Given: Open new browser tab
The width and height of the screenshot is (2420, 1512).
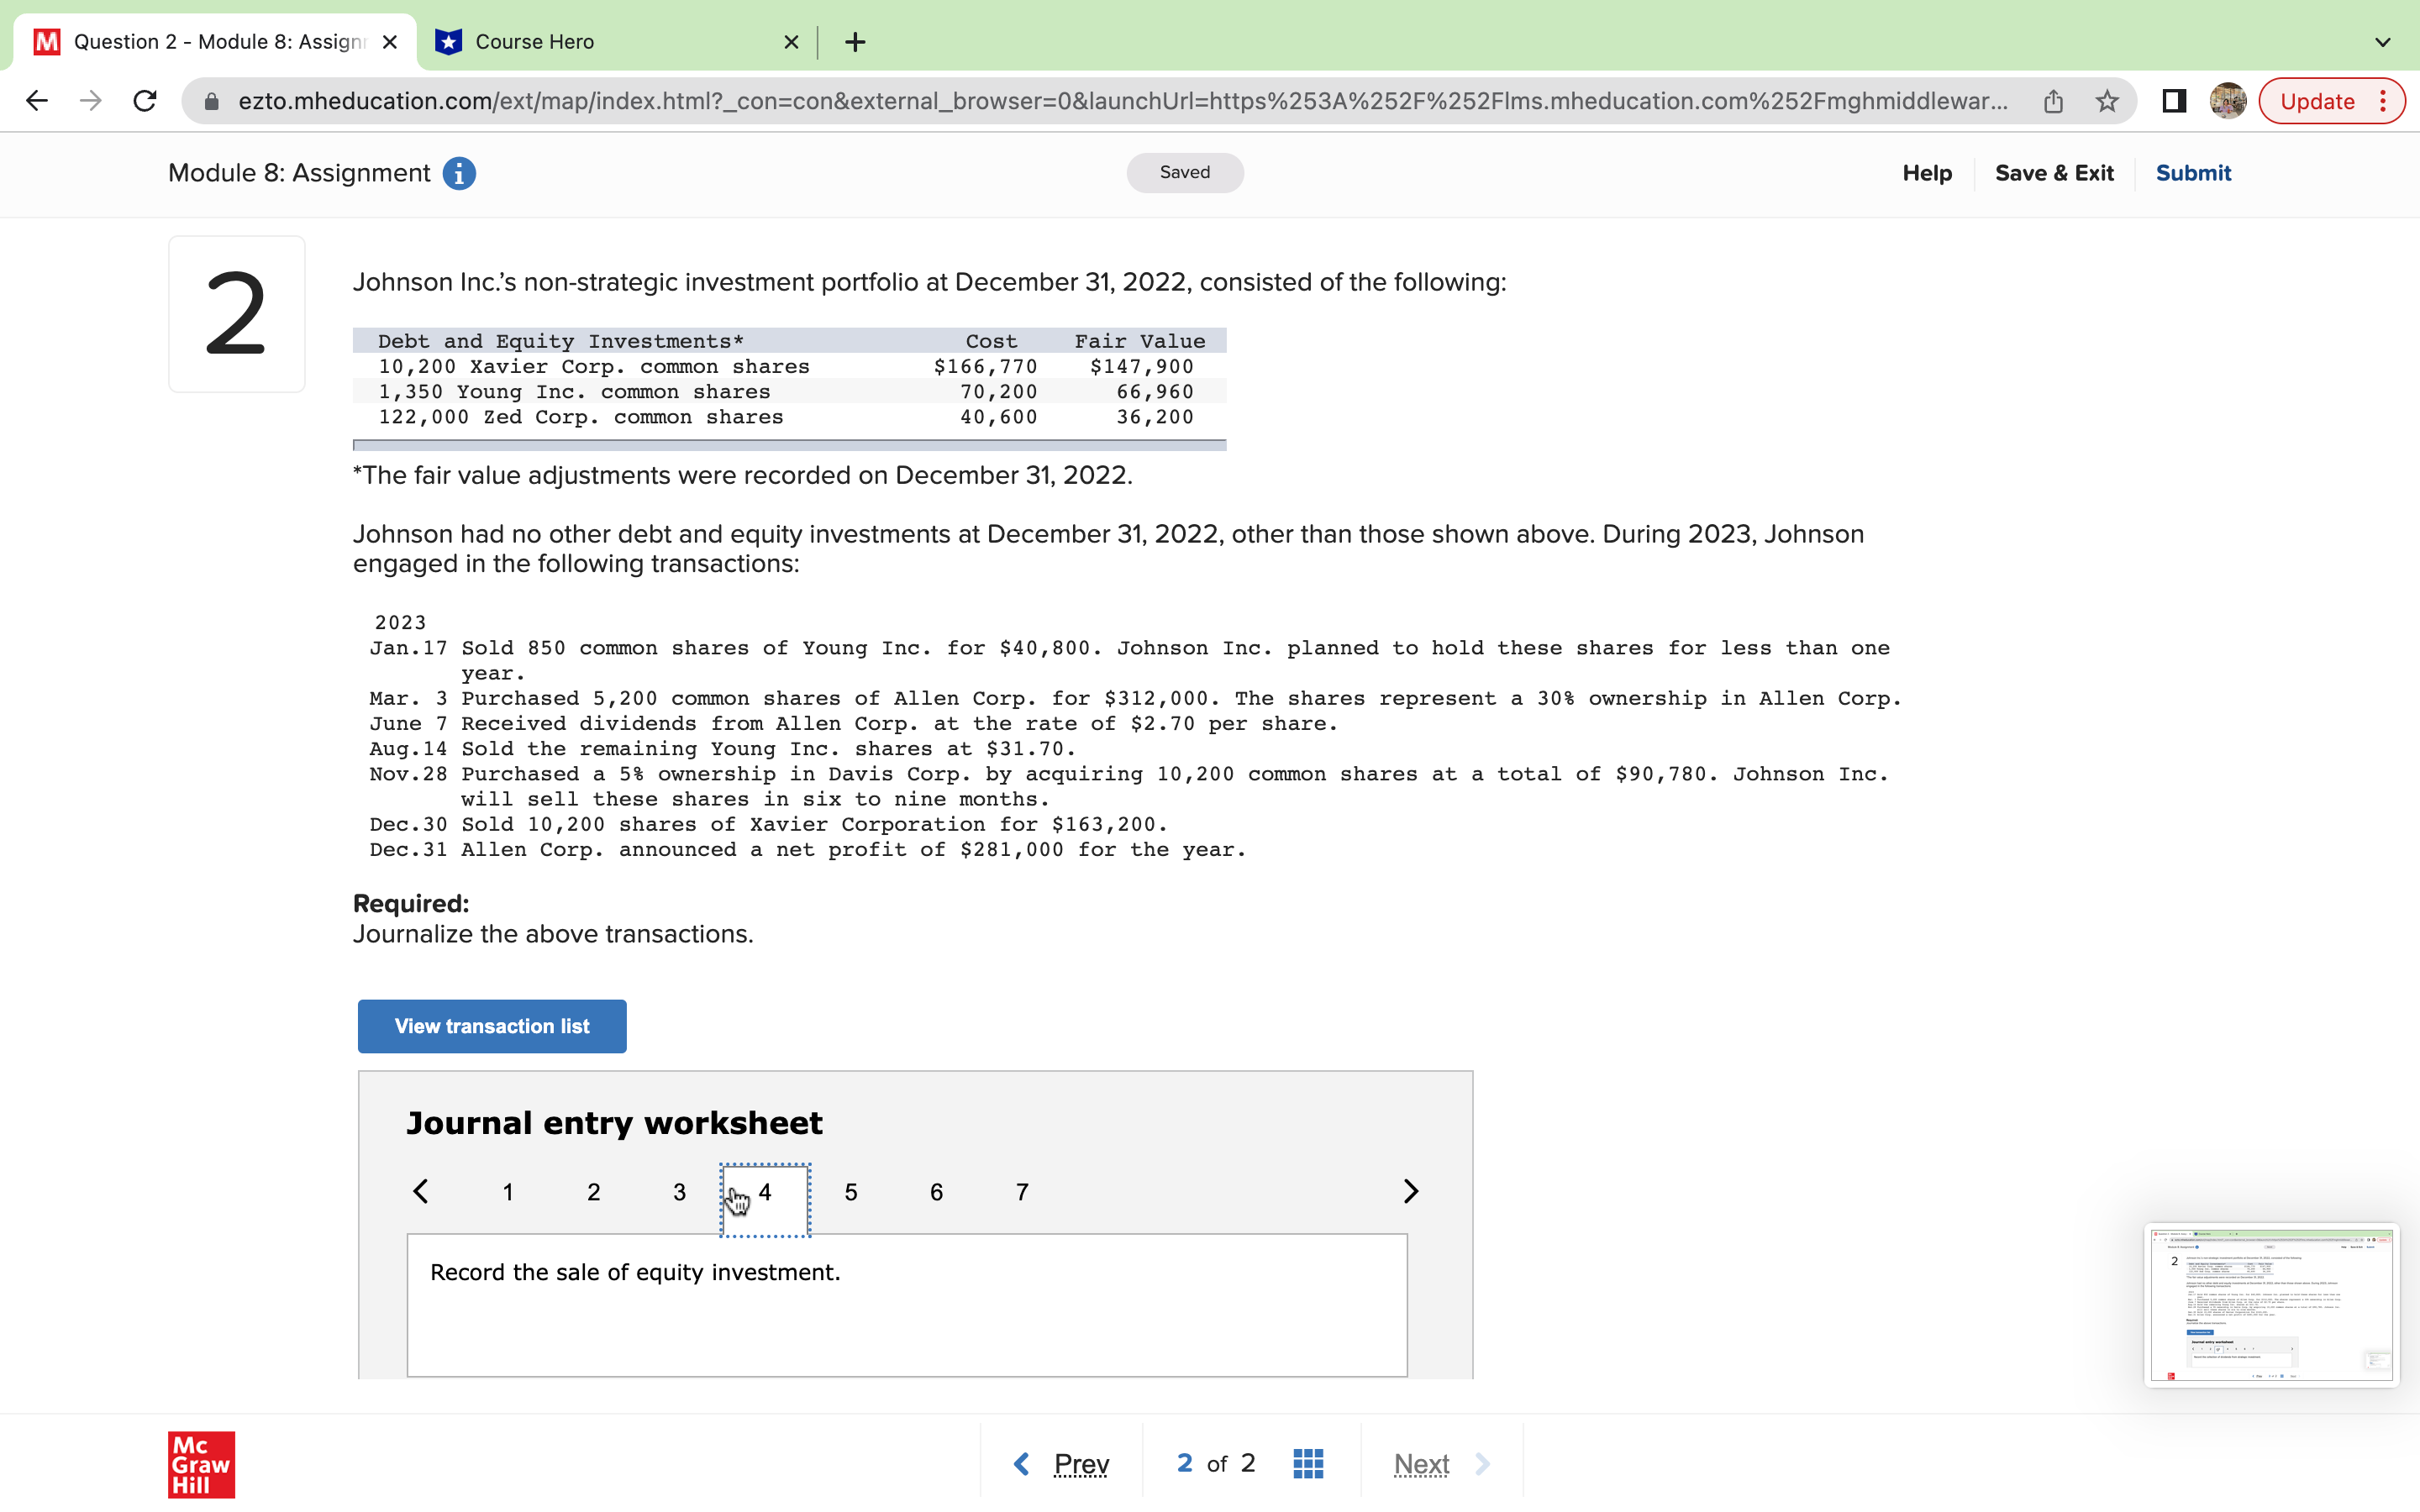Looking at the screenshot, I should (855, 42).
